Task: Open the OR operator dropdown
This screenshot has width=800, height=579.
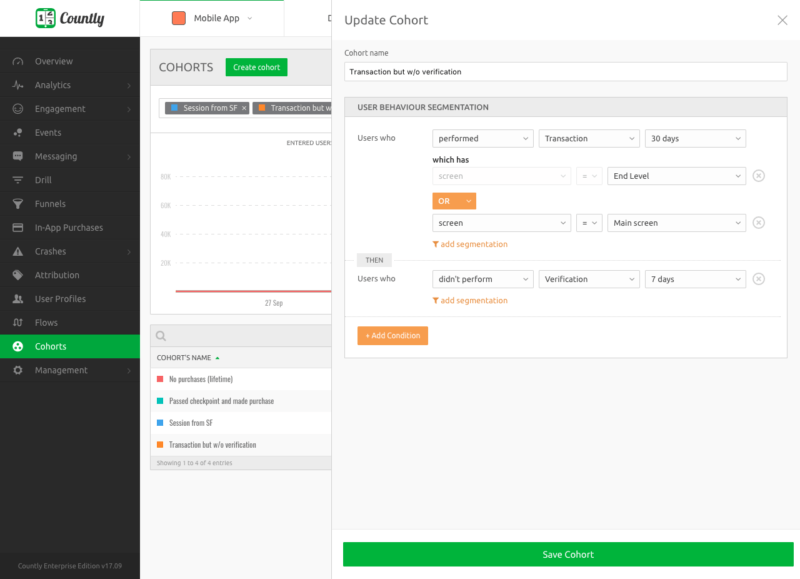Action: point(454,201)
